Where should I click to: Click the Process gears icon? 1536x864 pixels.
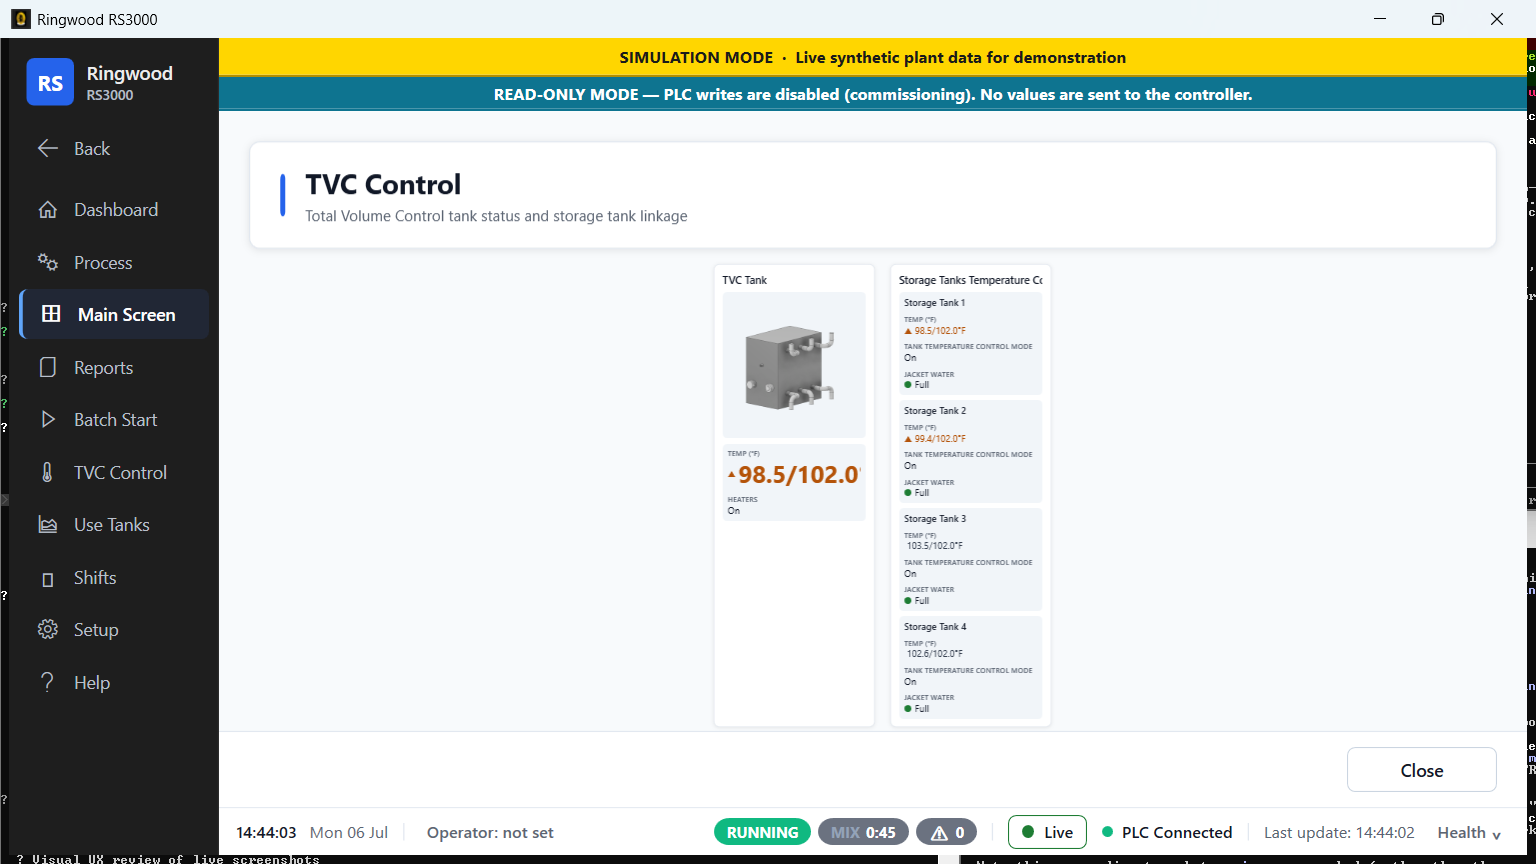coord(48,262)
